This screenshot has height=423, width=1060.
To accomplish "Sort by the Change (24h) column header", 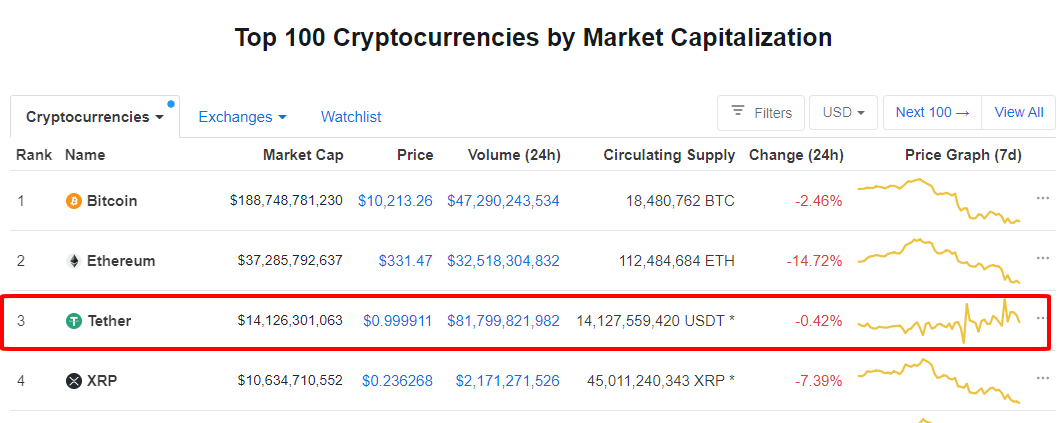I will pyautogui.click(x=796, y=155).
